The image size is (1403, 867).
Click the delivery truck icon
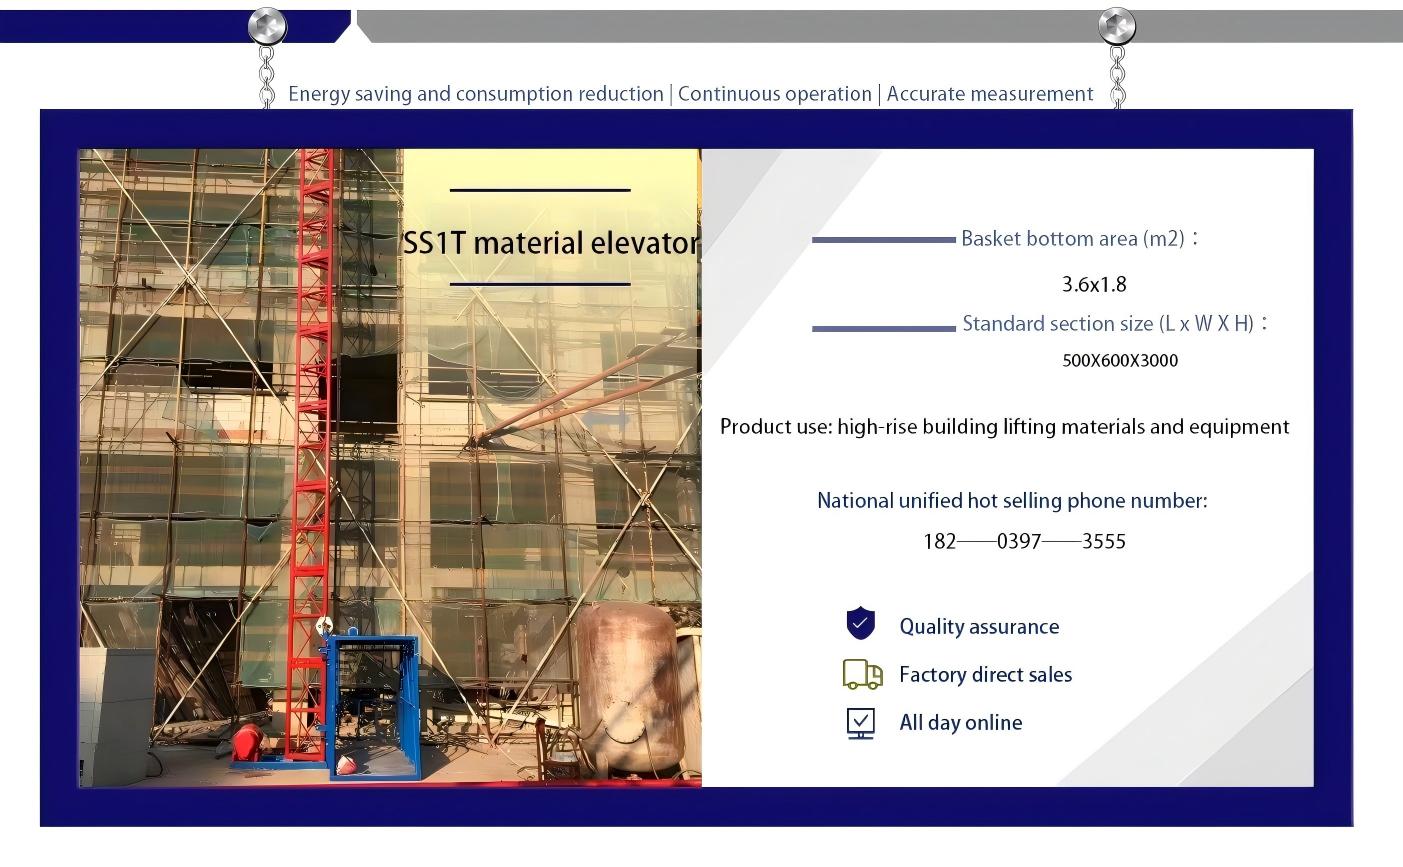(x=862, y=675)
